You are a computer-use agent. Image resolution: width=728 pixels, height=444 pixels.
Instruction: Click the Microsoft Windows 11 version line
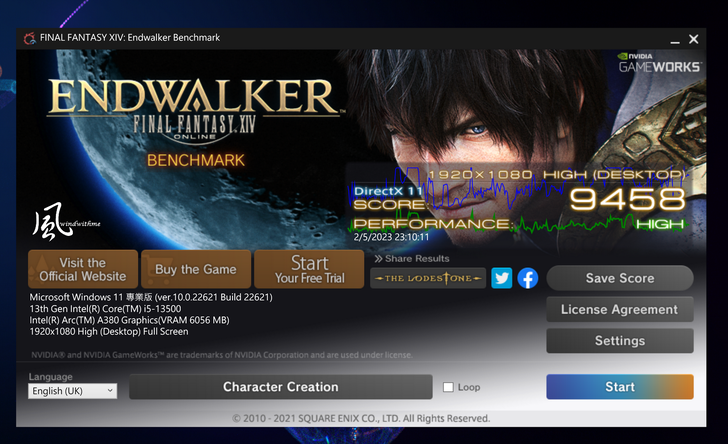tap(151, 297)
